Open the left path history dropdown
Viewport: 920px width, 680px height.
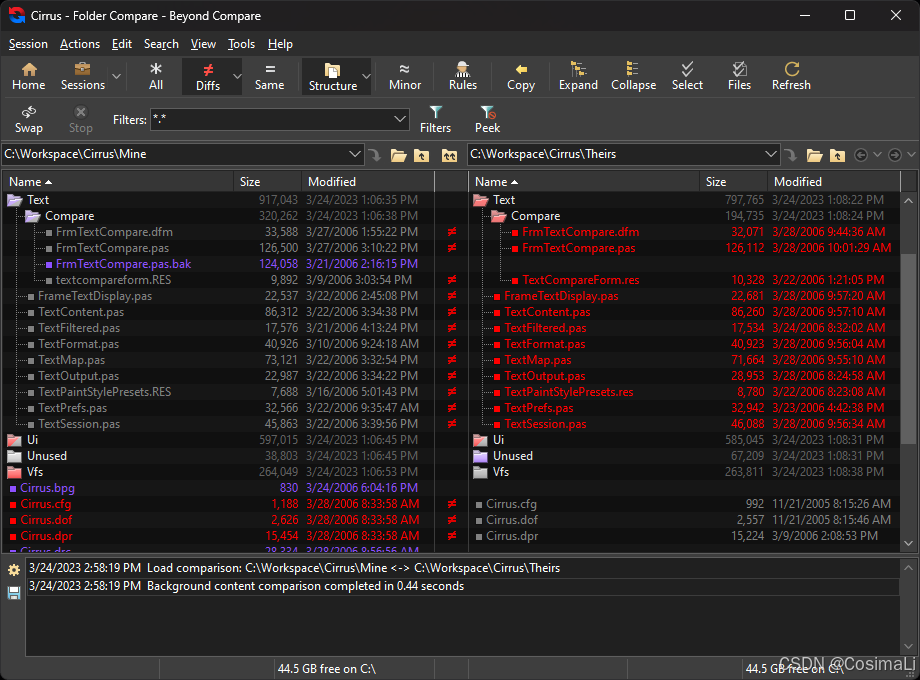point(354,154)
